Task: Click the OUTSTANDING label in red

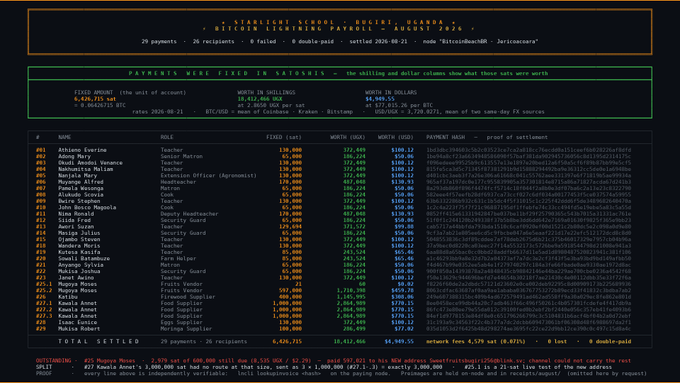Action: point(53,360)
